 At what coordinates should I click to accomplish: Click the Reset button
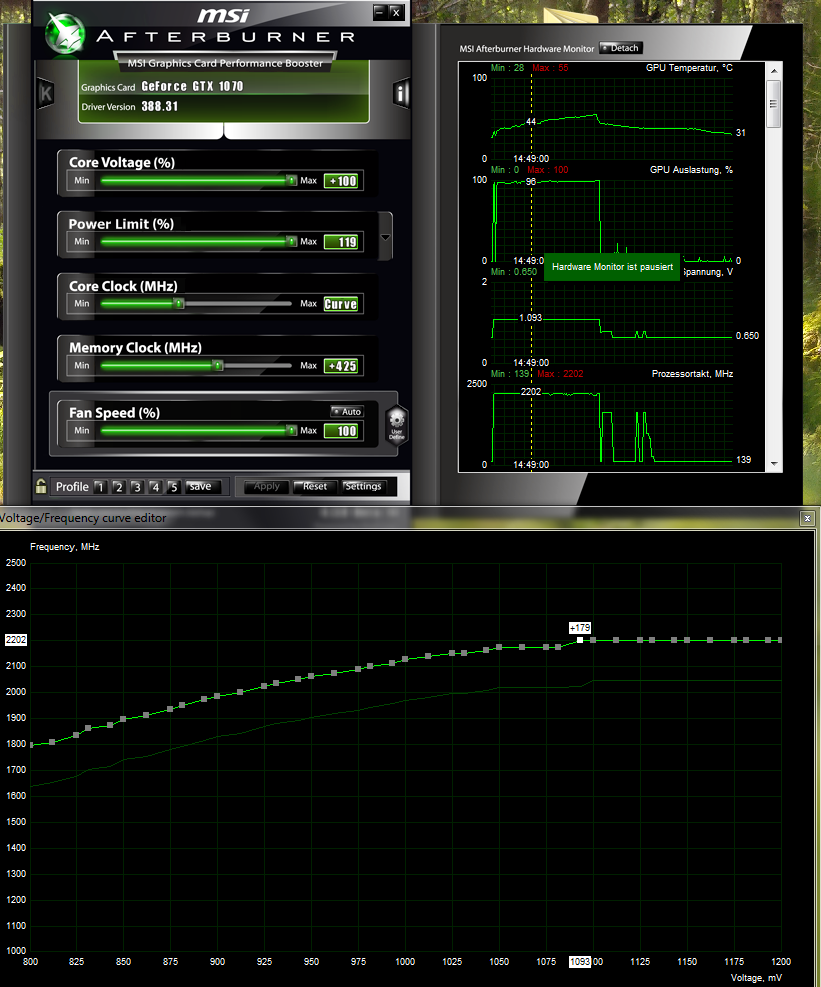pos(315,487)
